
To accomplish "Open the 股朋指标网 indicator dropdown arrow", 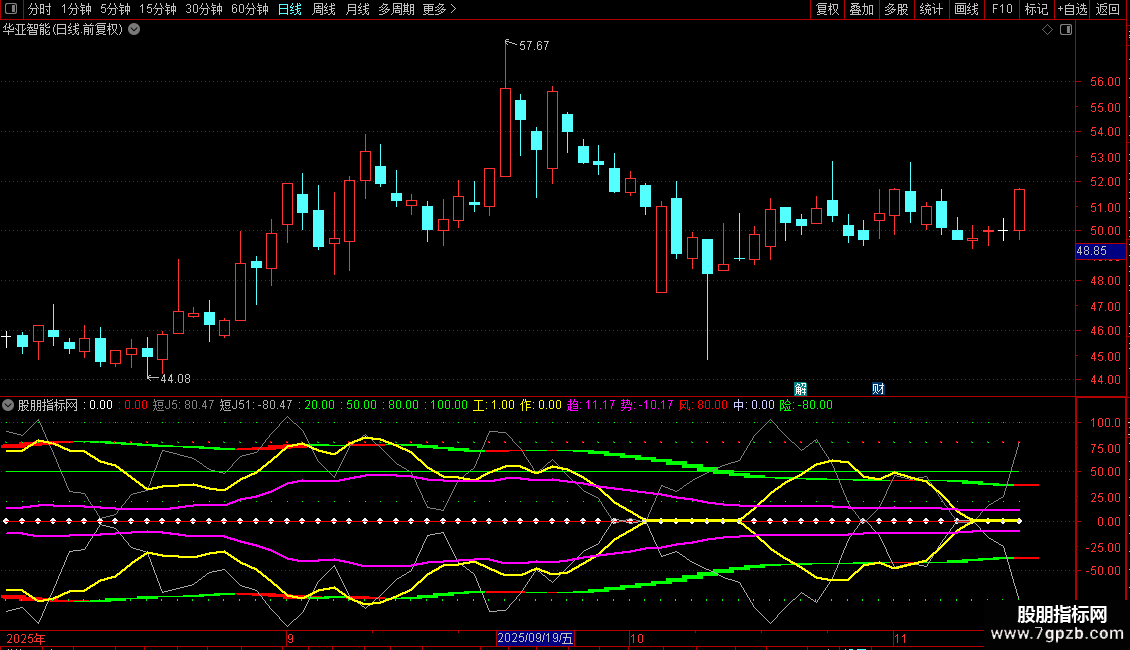I will tap(9, 405).
